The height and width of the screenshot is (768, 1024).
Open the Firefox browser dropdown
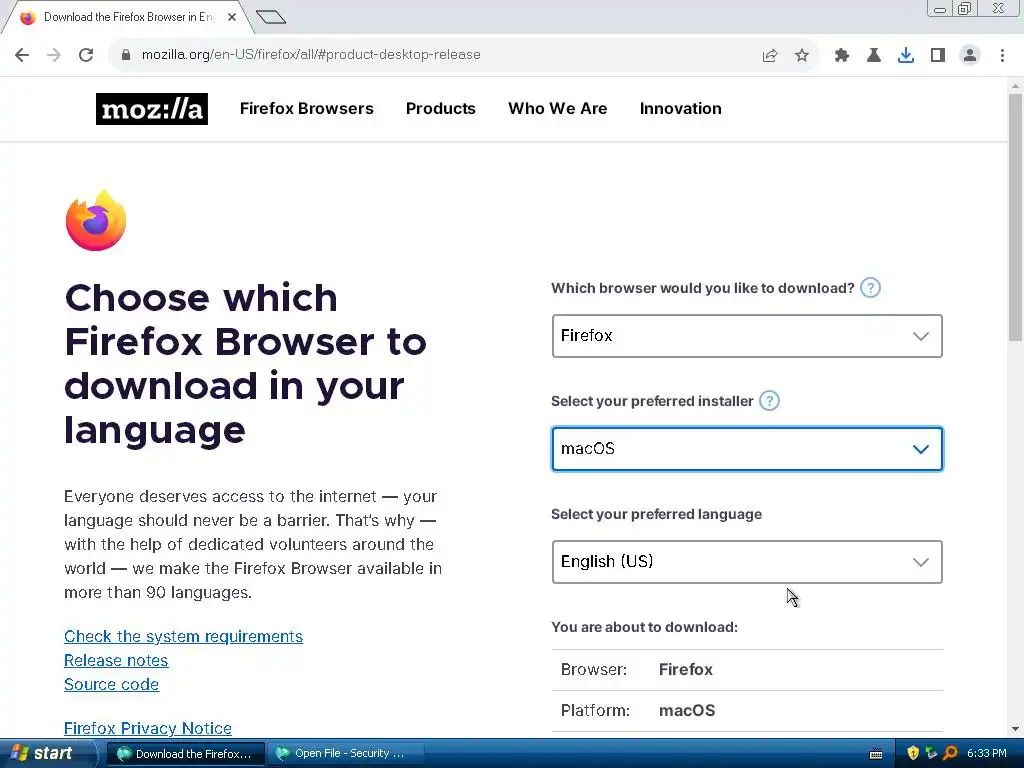click(x=747, y=336)
